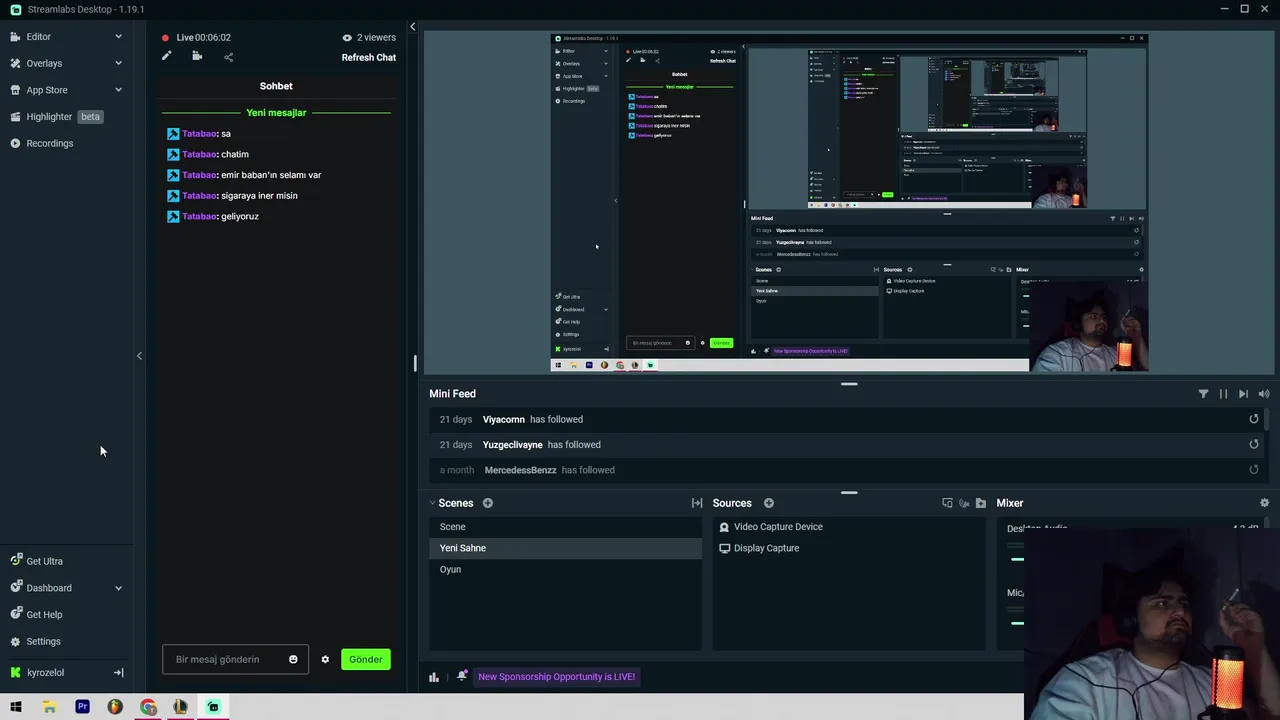
Task: Open Streamlabs from the taskbar
Action: coord(213,707)
